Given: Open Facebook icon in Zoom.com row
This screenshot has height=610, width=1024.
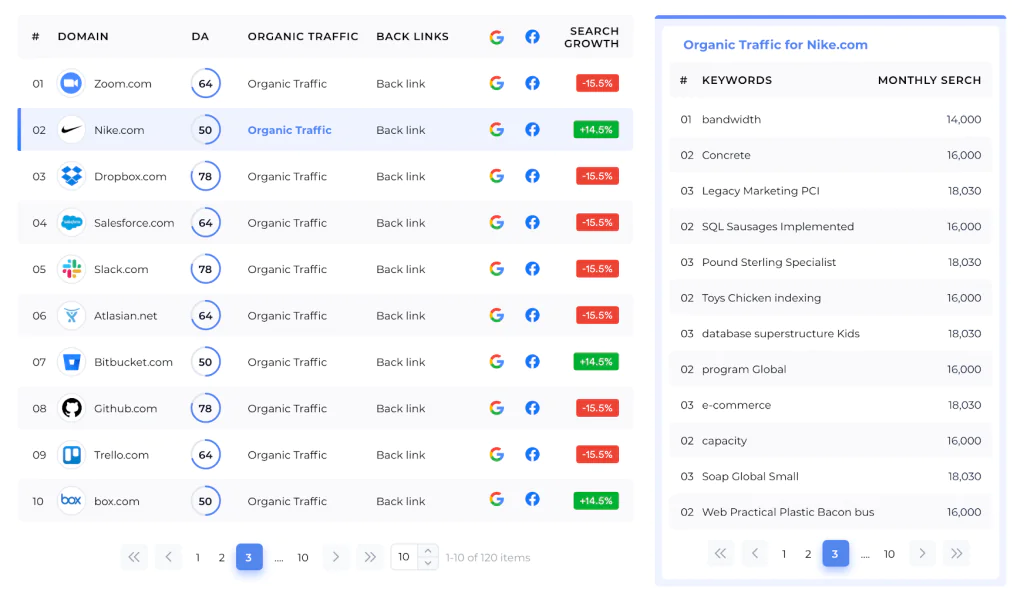Looking at the screenshot, I should (x=532, y=83).
